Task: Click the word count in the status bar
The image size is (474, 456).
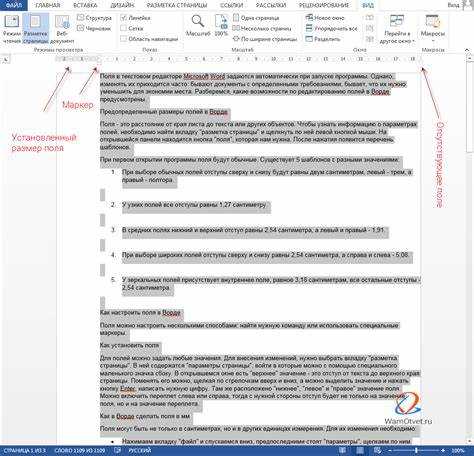Action: point(79,451)
